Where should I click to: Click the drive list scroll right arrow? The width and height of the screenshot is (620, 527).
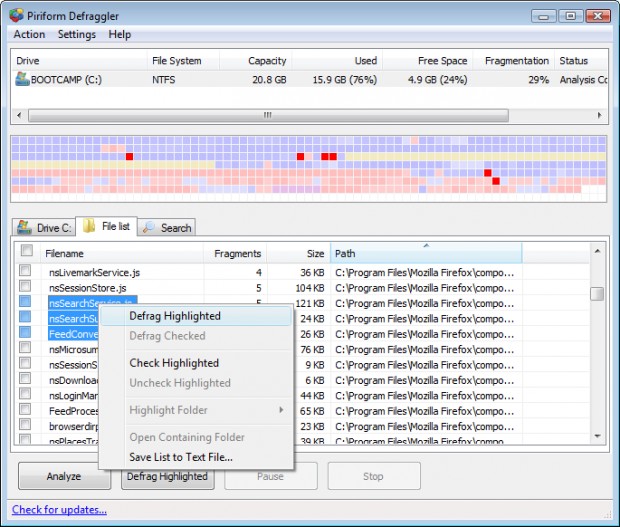point(600,115)
